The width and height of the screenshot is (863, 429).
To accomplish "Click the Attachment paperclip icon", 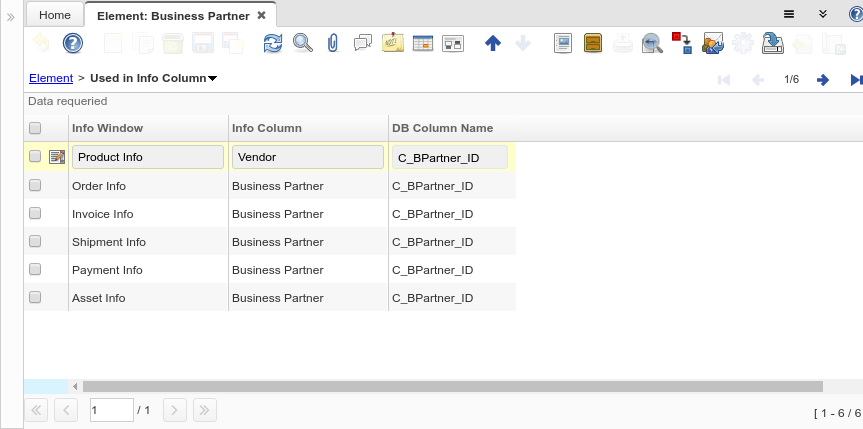I will 333,43.
